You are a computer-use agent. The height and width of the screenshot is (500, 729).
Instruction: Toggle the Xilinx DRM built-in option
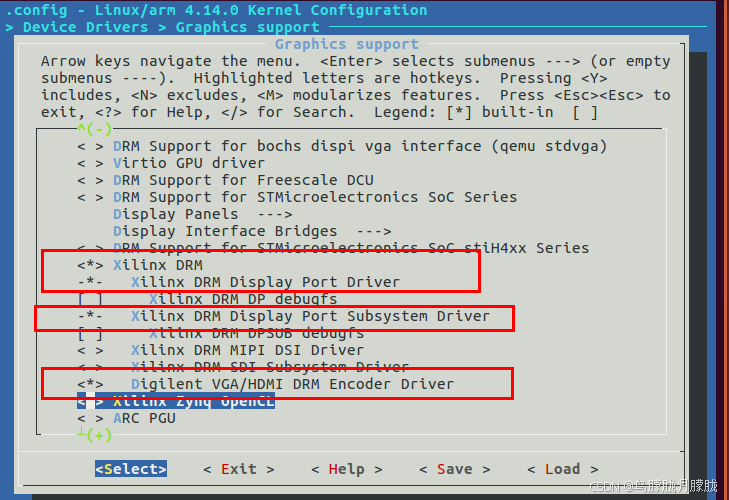point(139,265)
